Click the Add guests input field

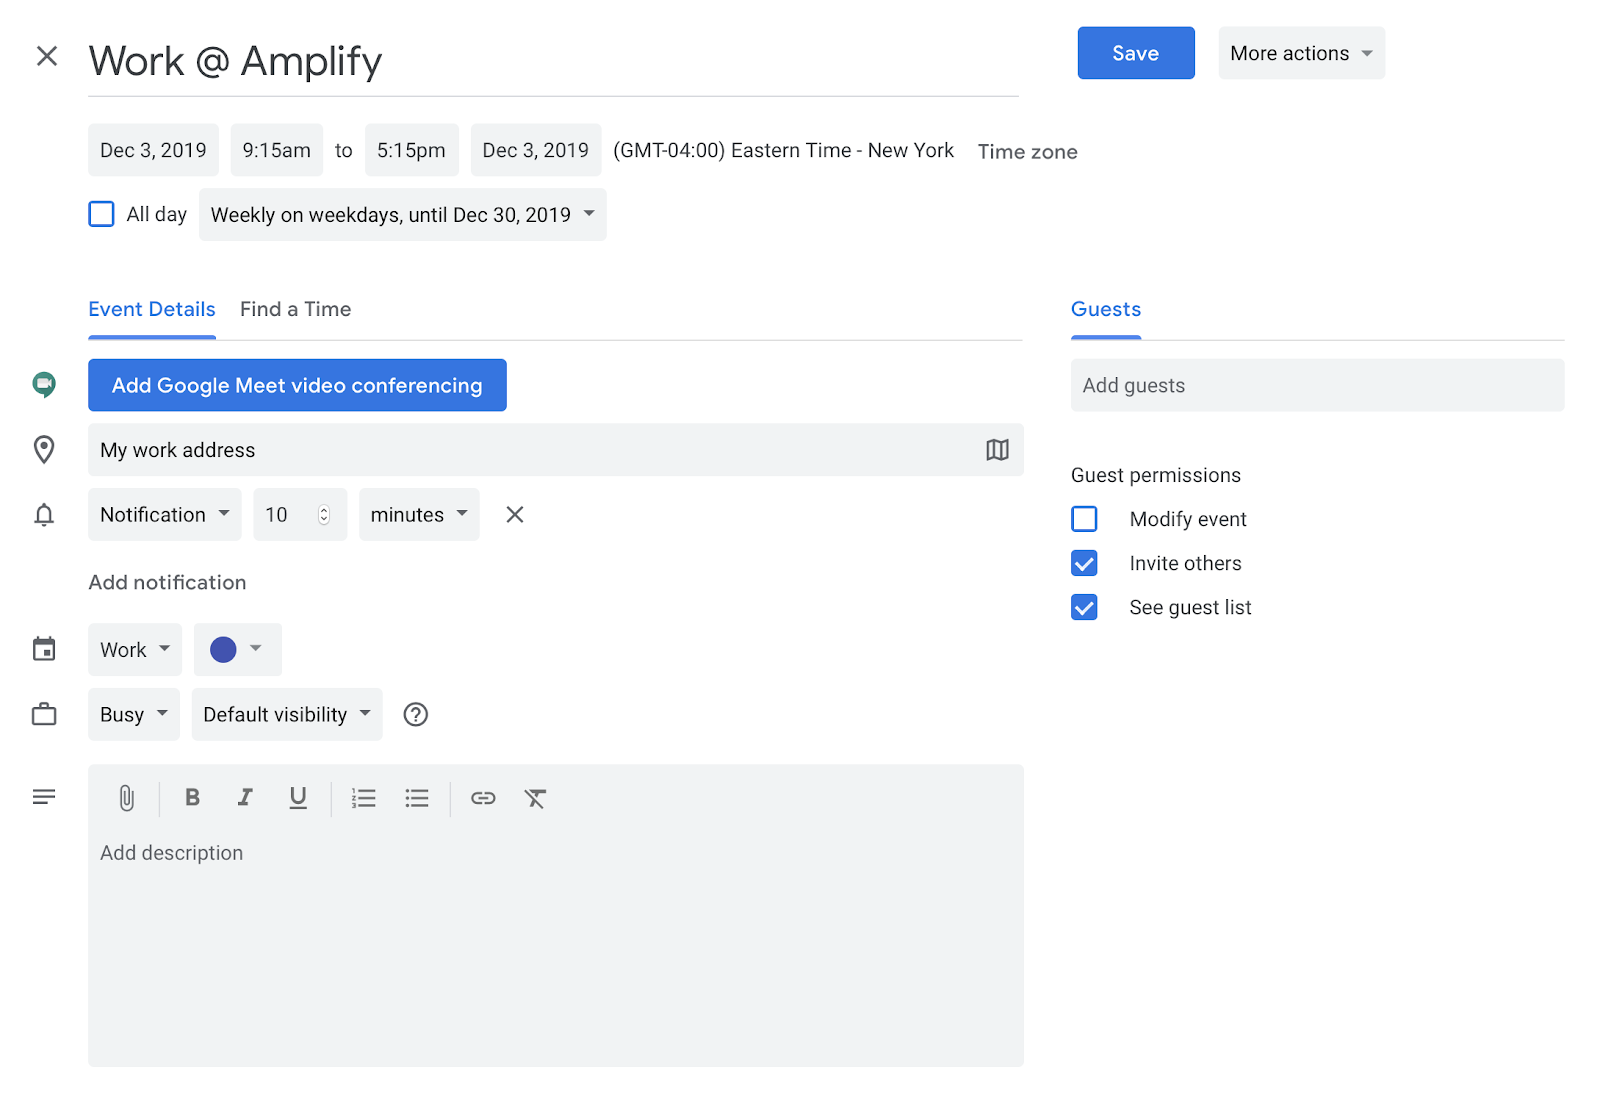tap(1318, 385)
